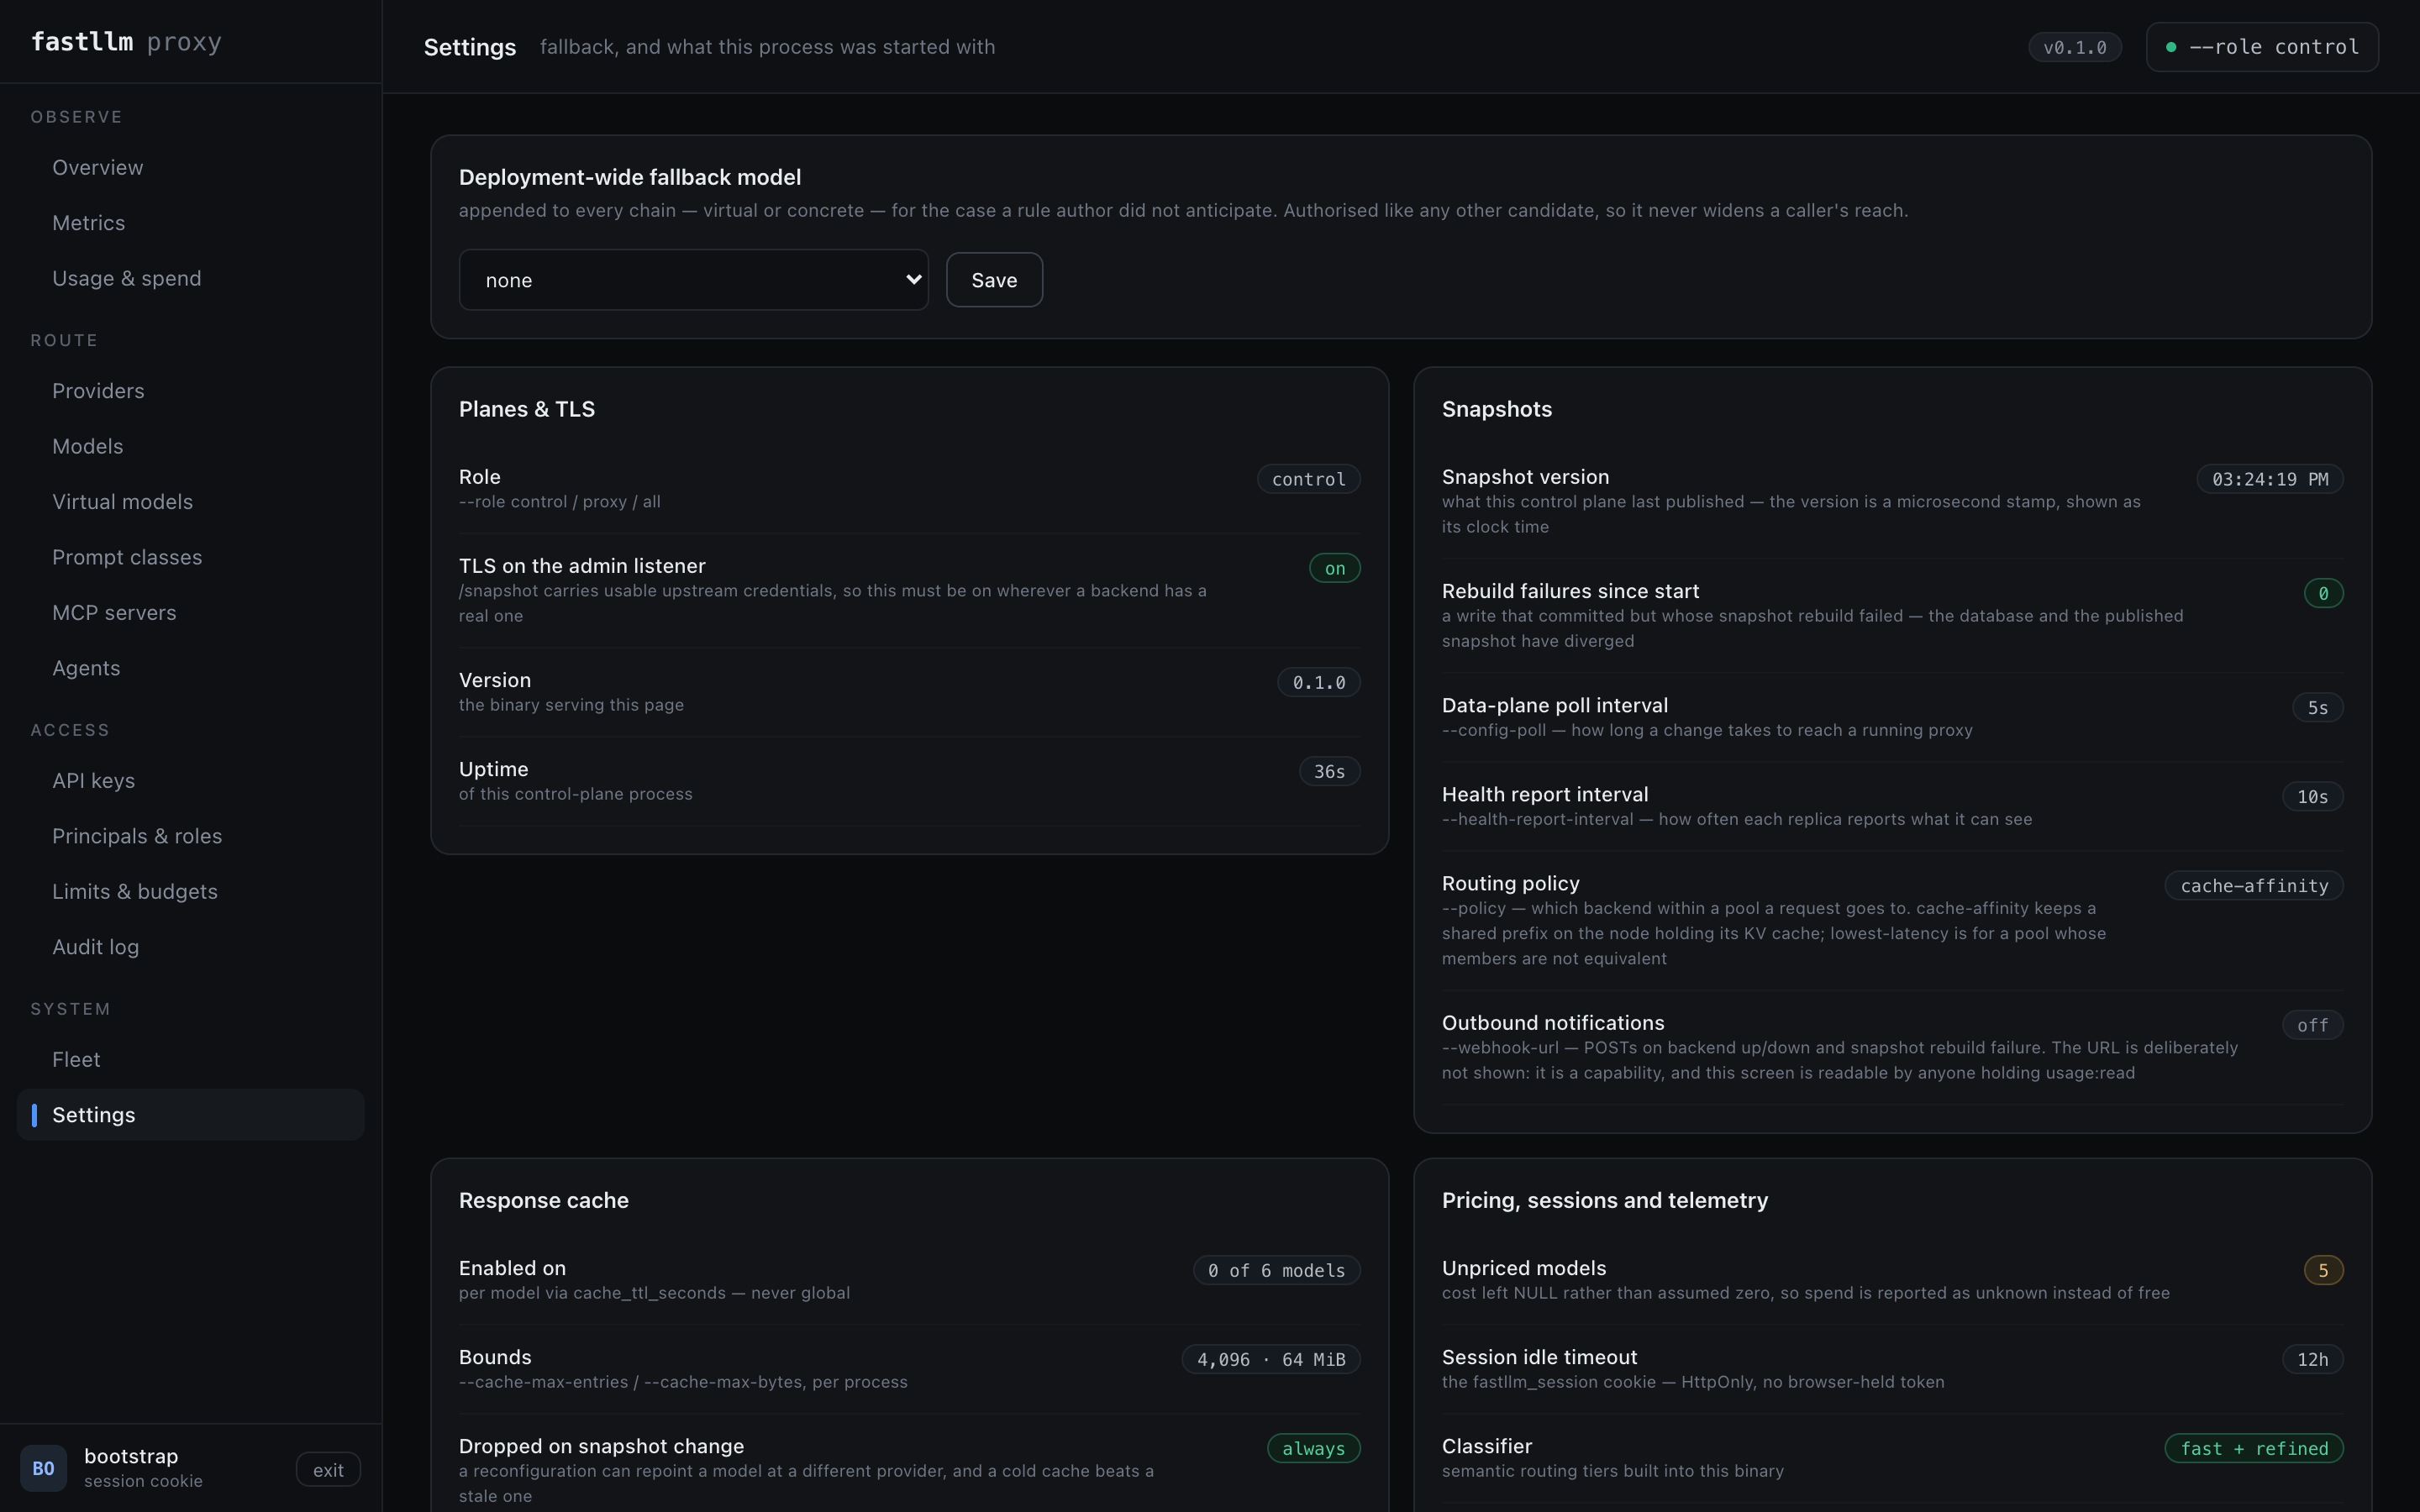Open MCP servers page

coord(190,613)
